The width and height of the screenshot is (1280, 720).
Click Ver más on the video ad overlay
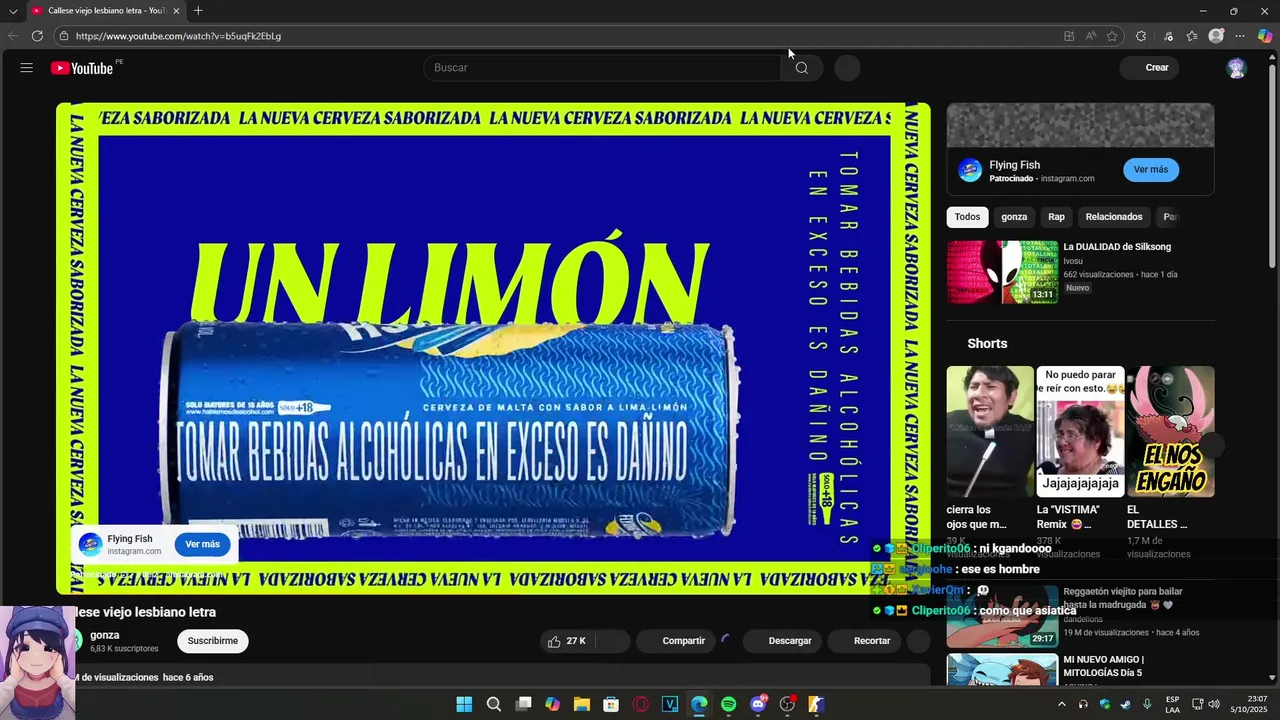tap(202, 545)
